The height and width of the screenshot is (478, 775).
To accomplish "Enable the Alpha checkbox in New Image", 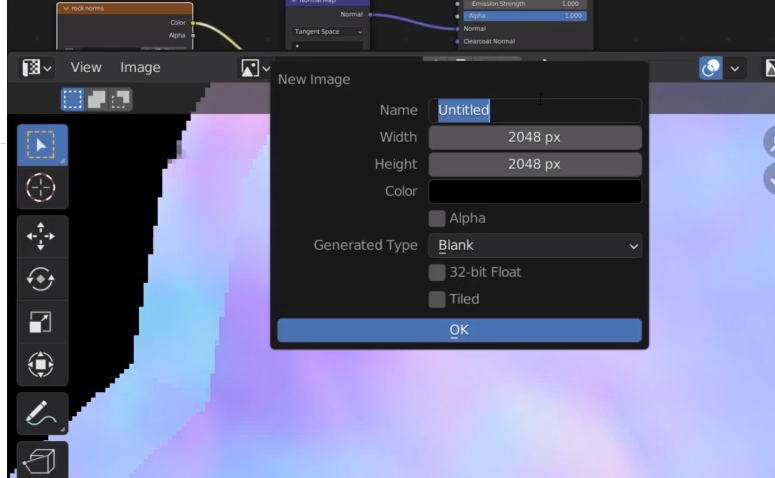I will (x=437, y=218).
